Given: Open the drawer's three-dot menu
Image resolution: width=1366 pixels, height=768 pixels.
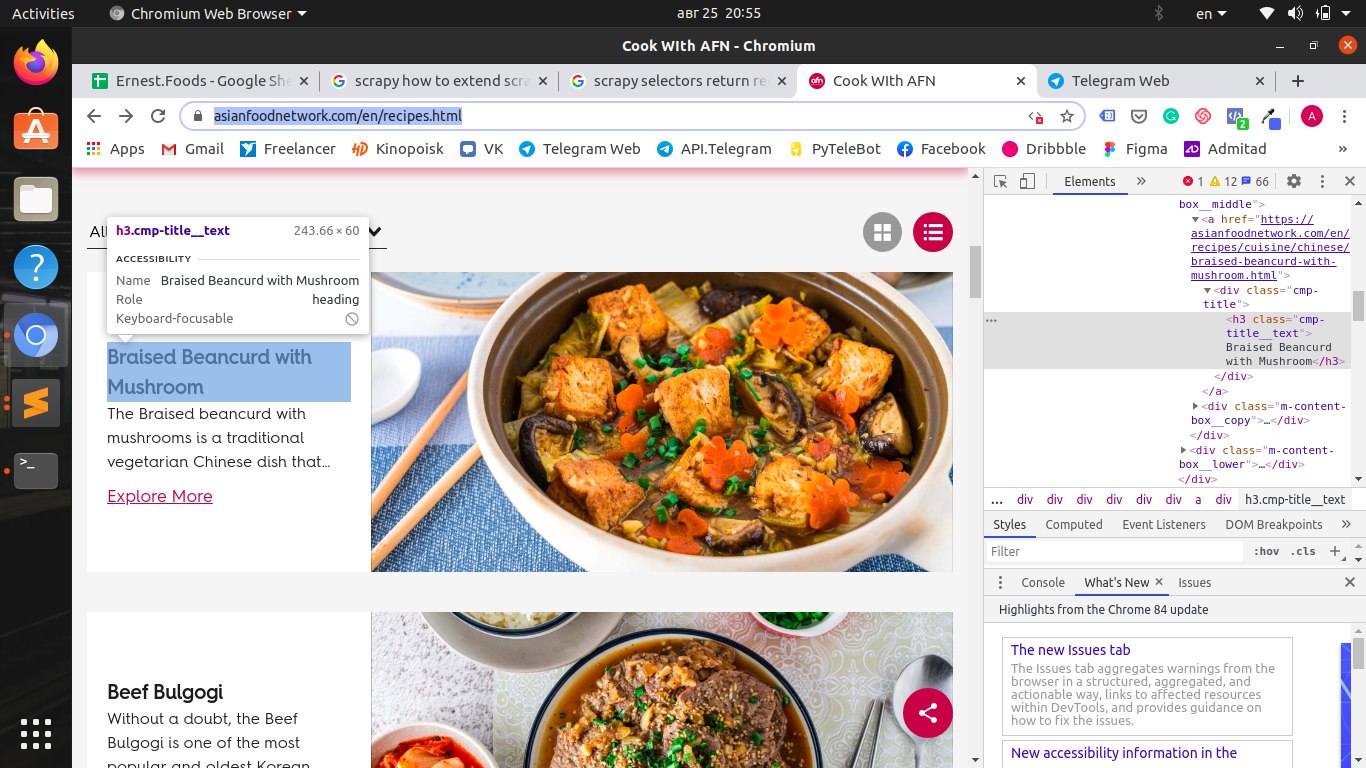Looking at the screenshot, I should pyautogui.click(x=1000, y=582).
